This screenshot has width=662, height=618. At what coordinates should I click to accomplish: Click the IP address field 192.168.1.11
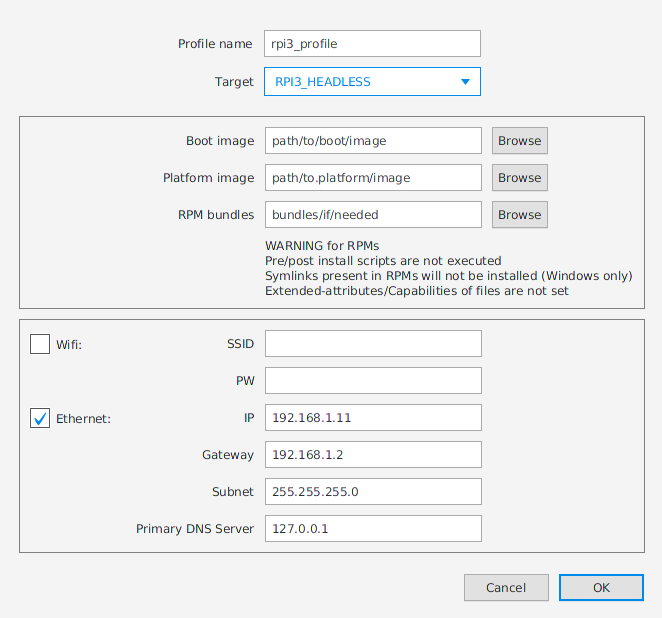[x=372, y=418]
